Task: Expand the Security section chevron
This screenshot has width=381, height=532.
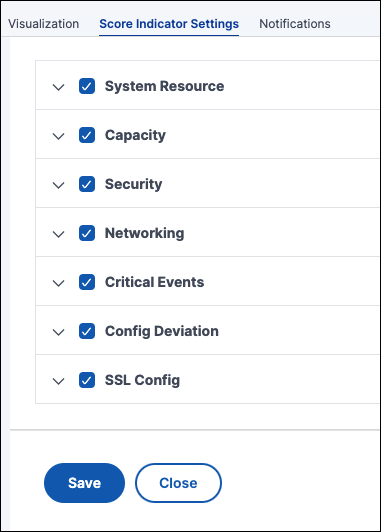Action: [59, 185]
